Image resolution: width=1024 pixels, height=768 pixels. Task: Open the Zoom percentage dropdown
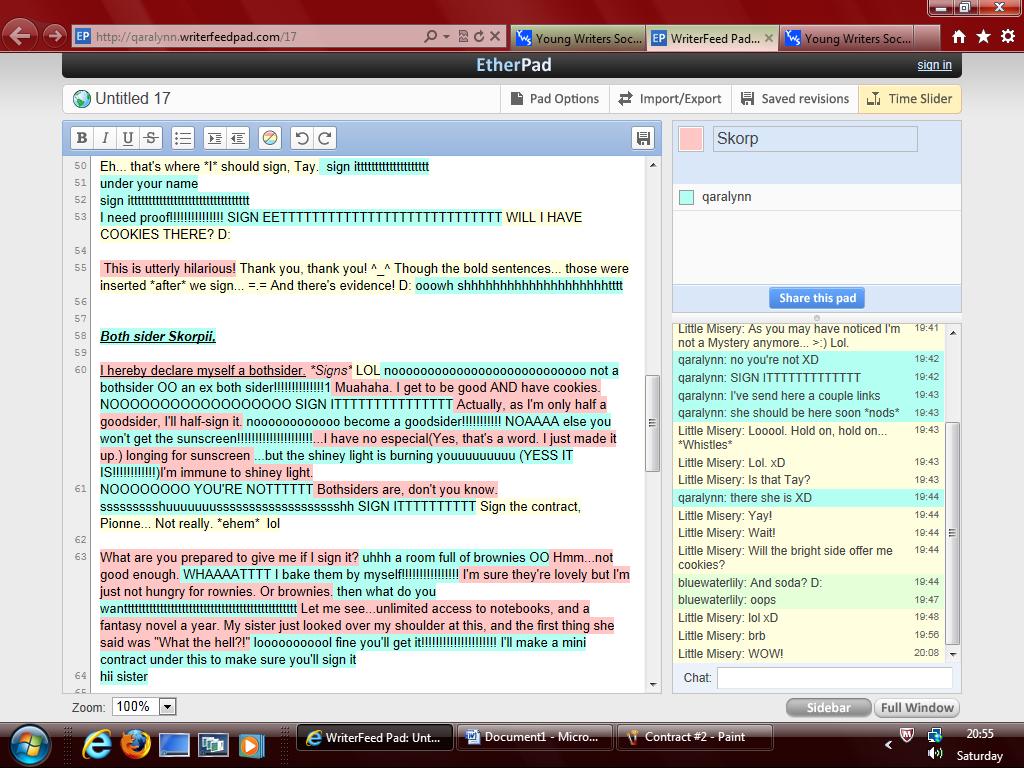point(168,706)
